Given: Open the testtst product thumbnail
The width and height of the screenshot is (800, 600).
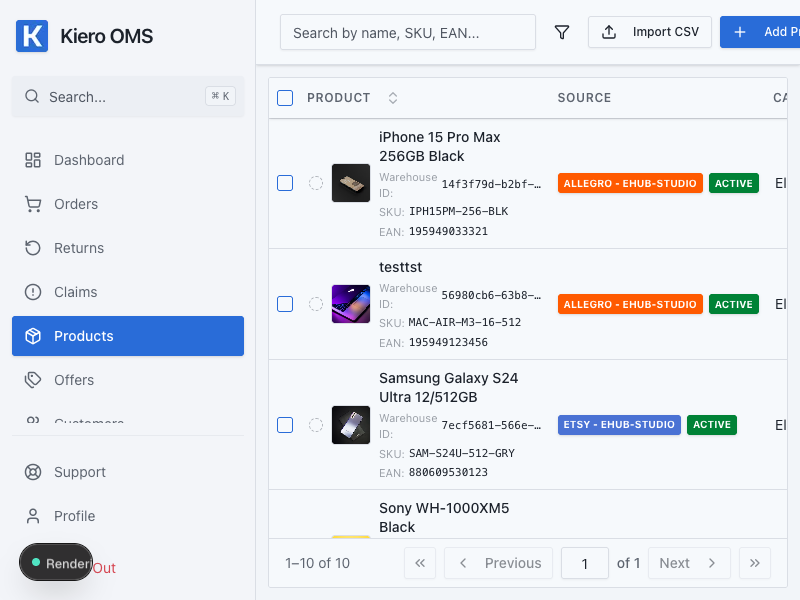Looking at the screenshot, I should [x=351, y=304].
